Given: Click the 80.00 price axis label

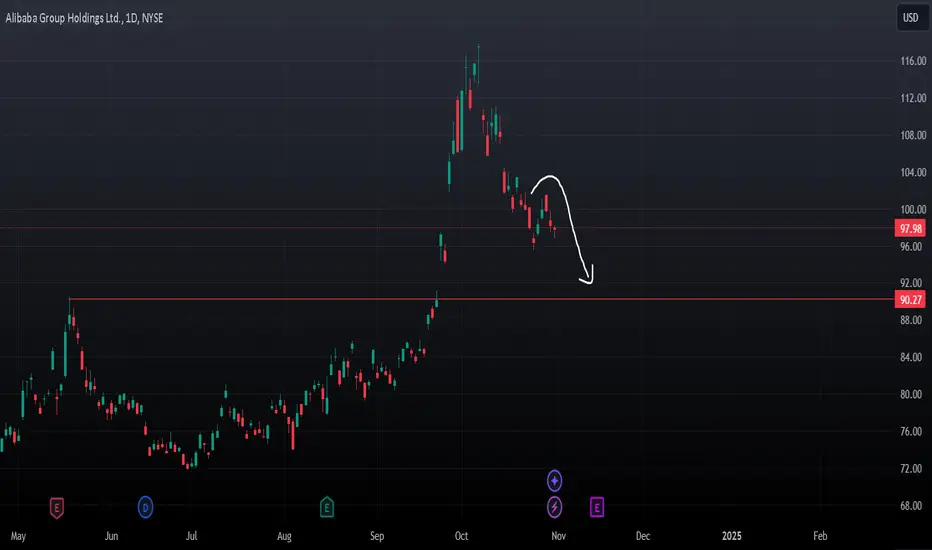Looking at the screenshot, I should (x=911, y=394).
